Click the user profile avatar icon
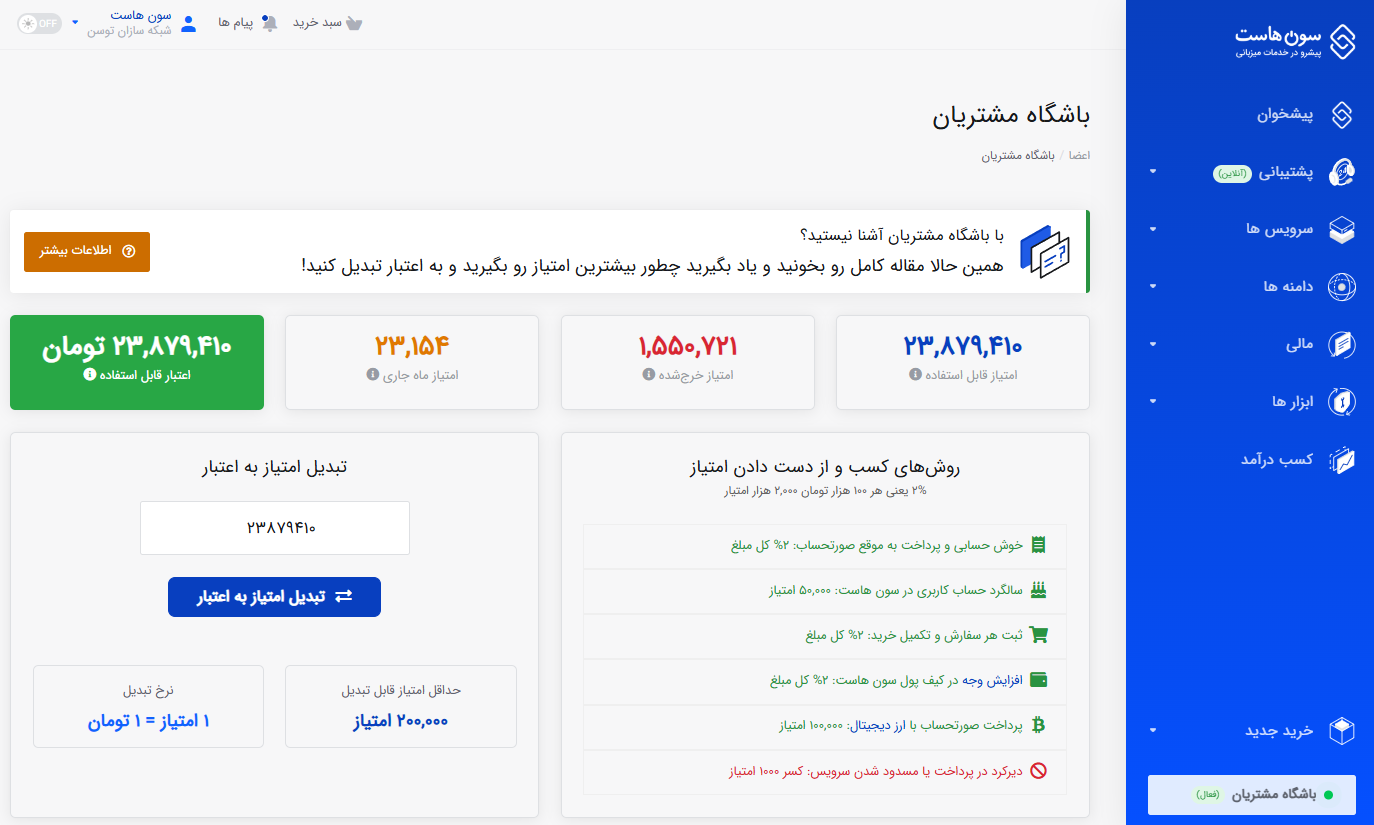 188,23
